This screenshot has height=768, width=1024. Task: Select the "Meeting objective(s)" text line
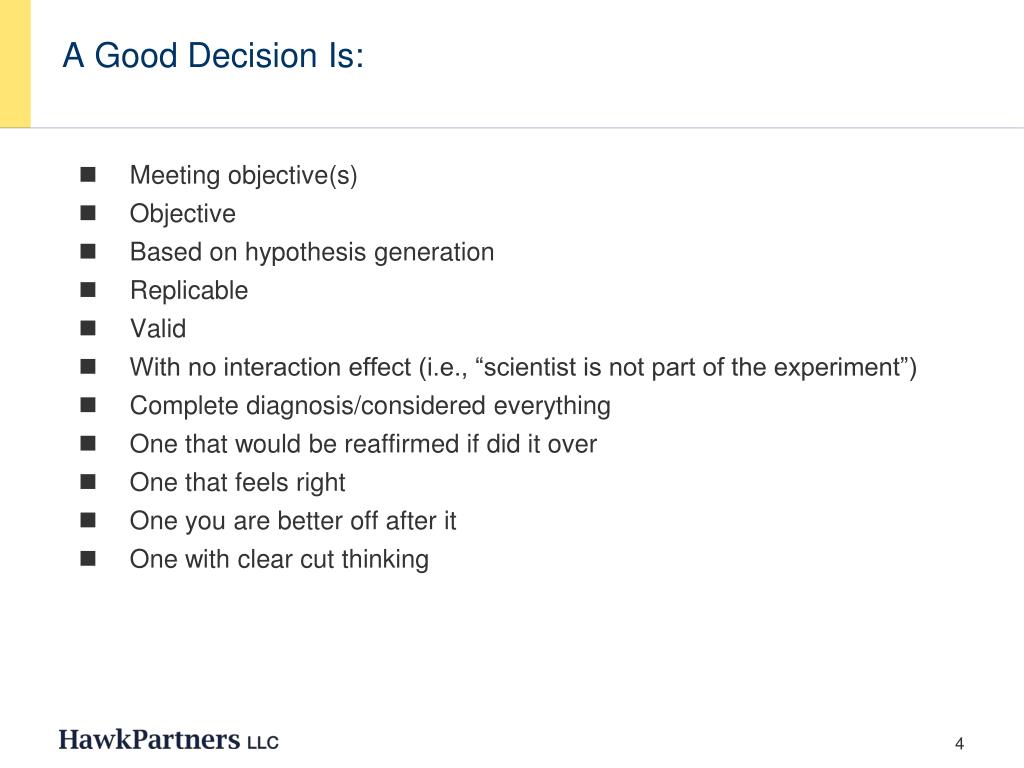coord(244,176)
